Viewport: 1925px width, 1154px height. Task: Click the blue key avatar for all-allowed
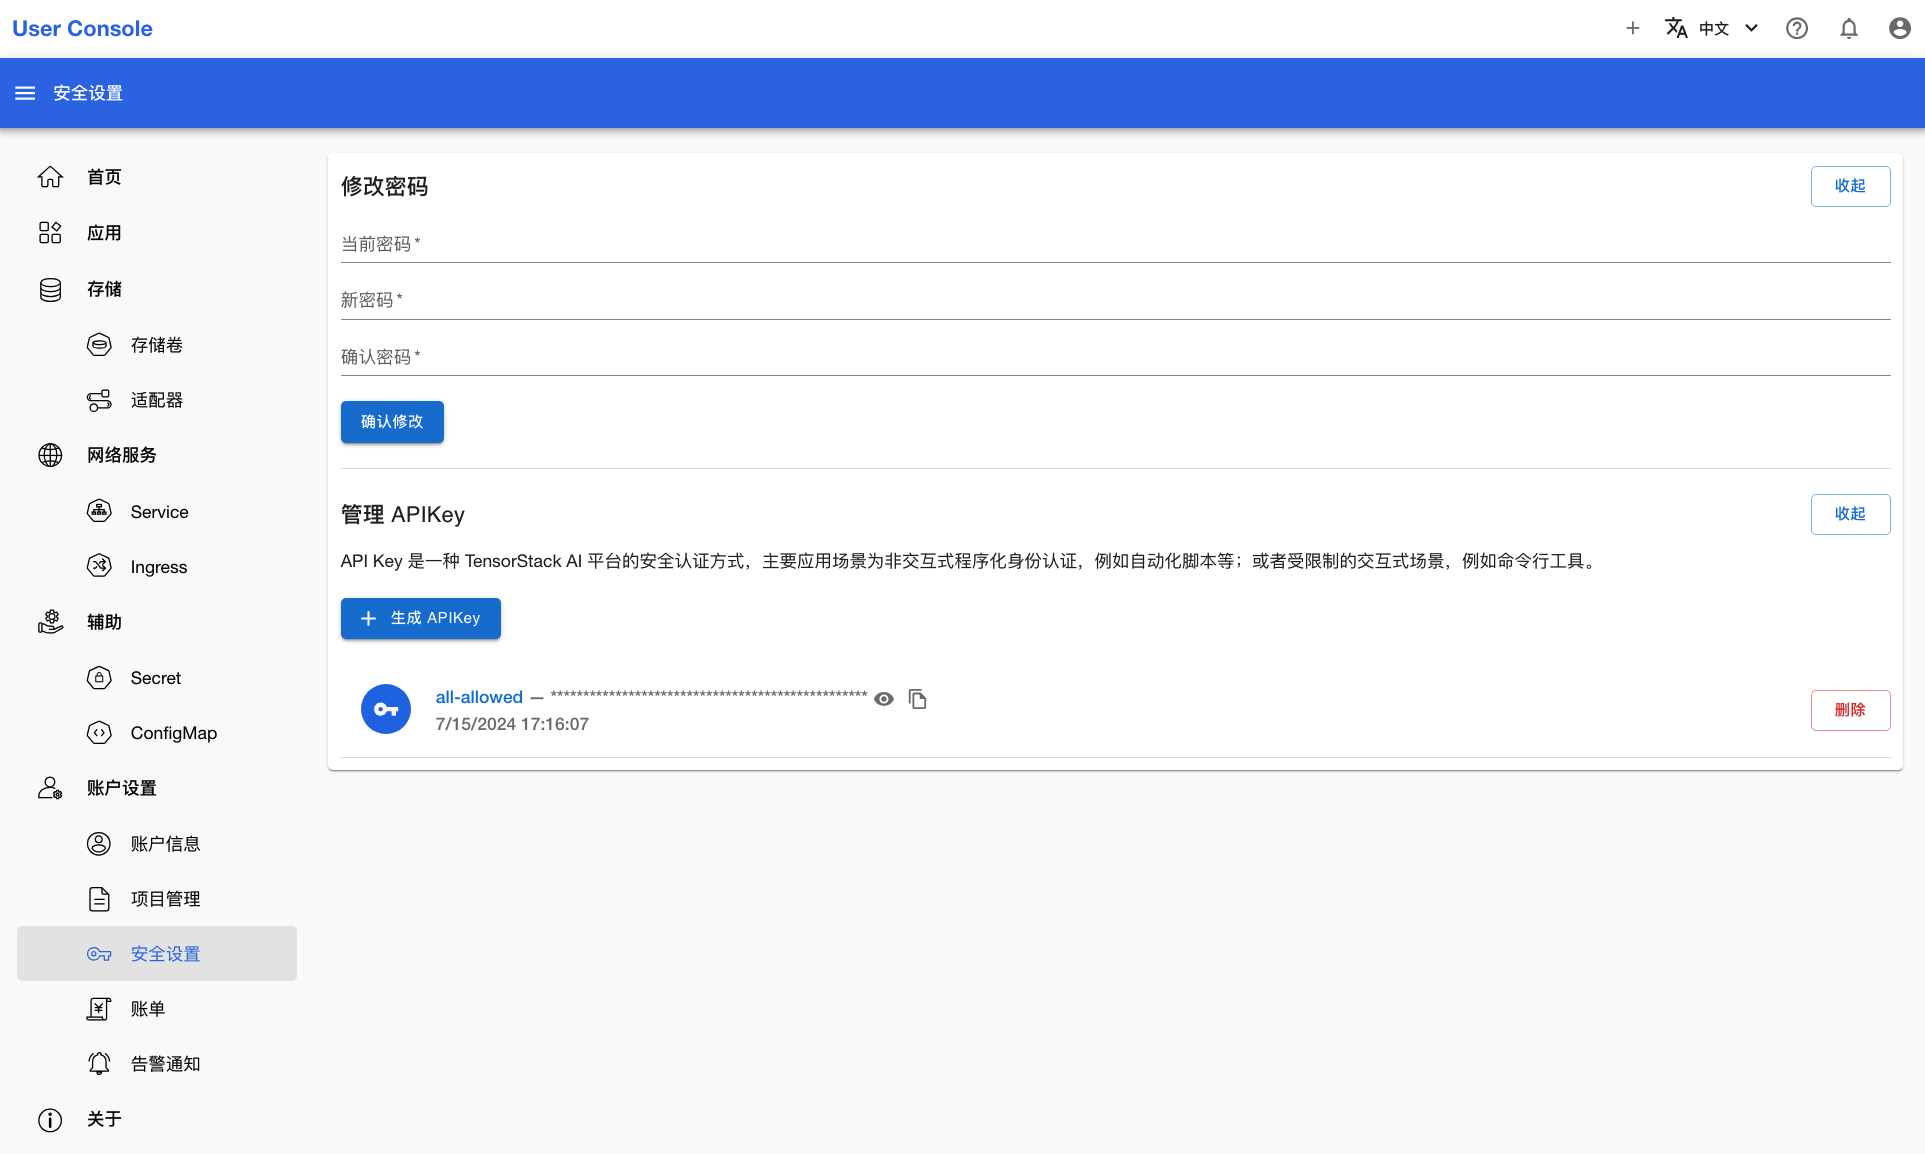point(386,709)
